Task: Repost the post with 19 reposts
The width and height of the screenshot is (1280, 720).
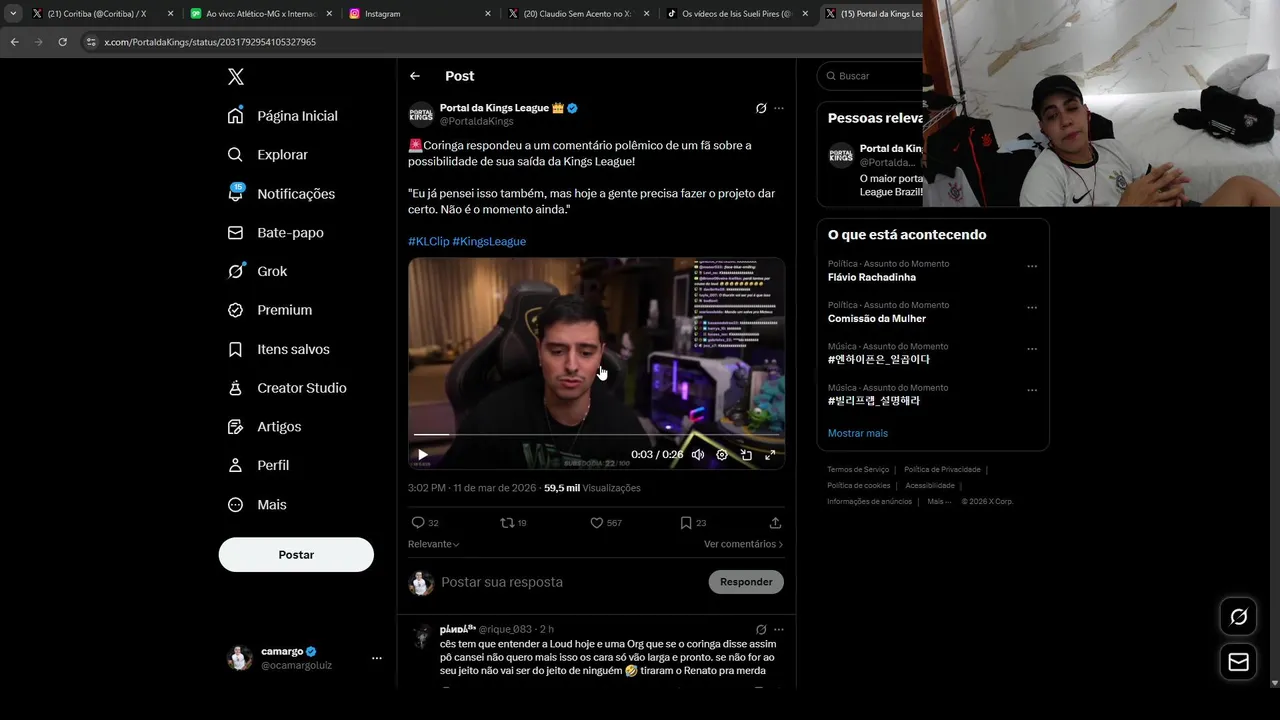Action: (x=513, y=523)
